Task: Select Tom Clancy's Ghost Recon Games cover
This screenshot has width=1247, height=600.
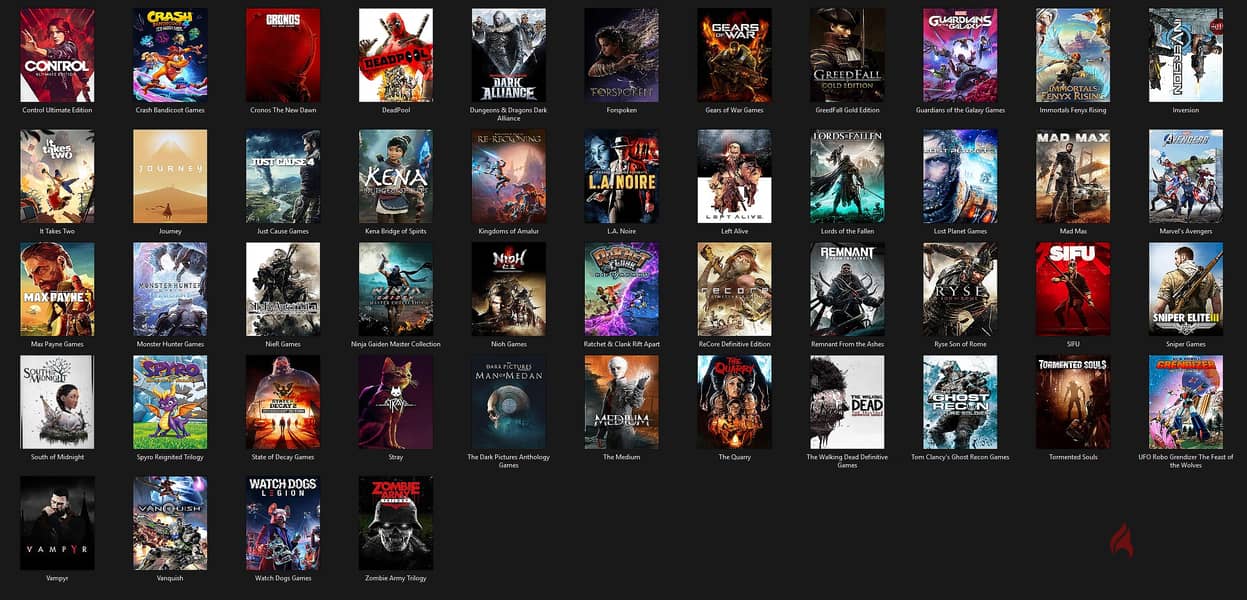Action: point(960,402)
